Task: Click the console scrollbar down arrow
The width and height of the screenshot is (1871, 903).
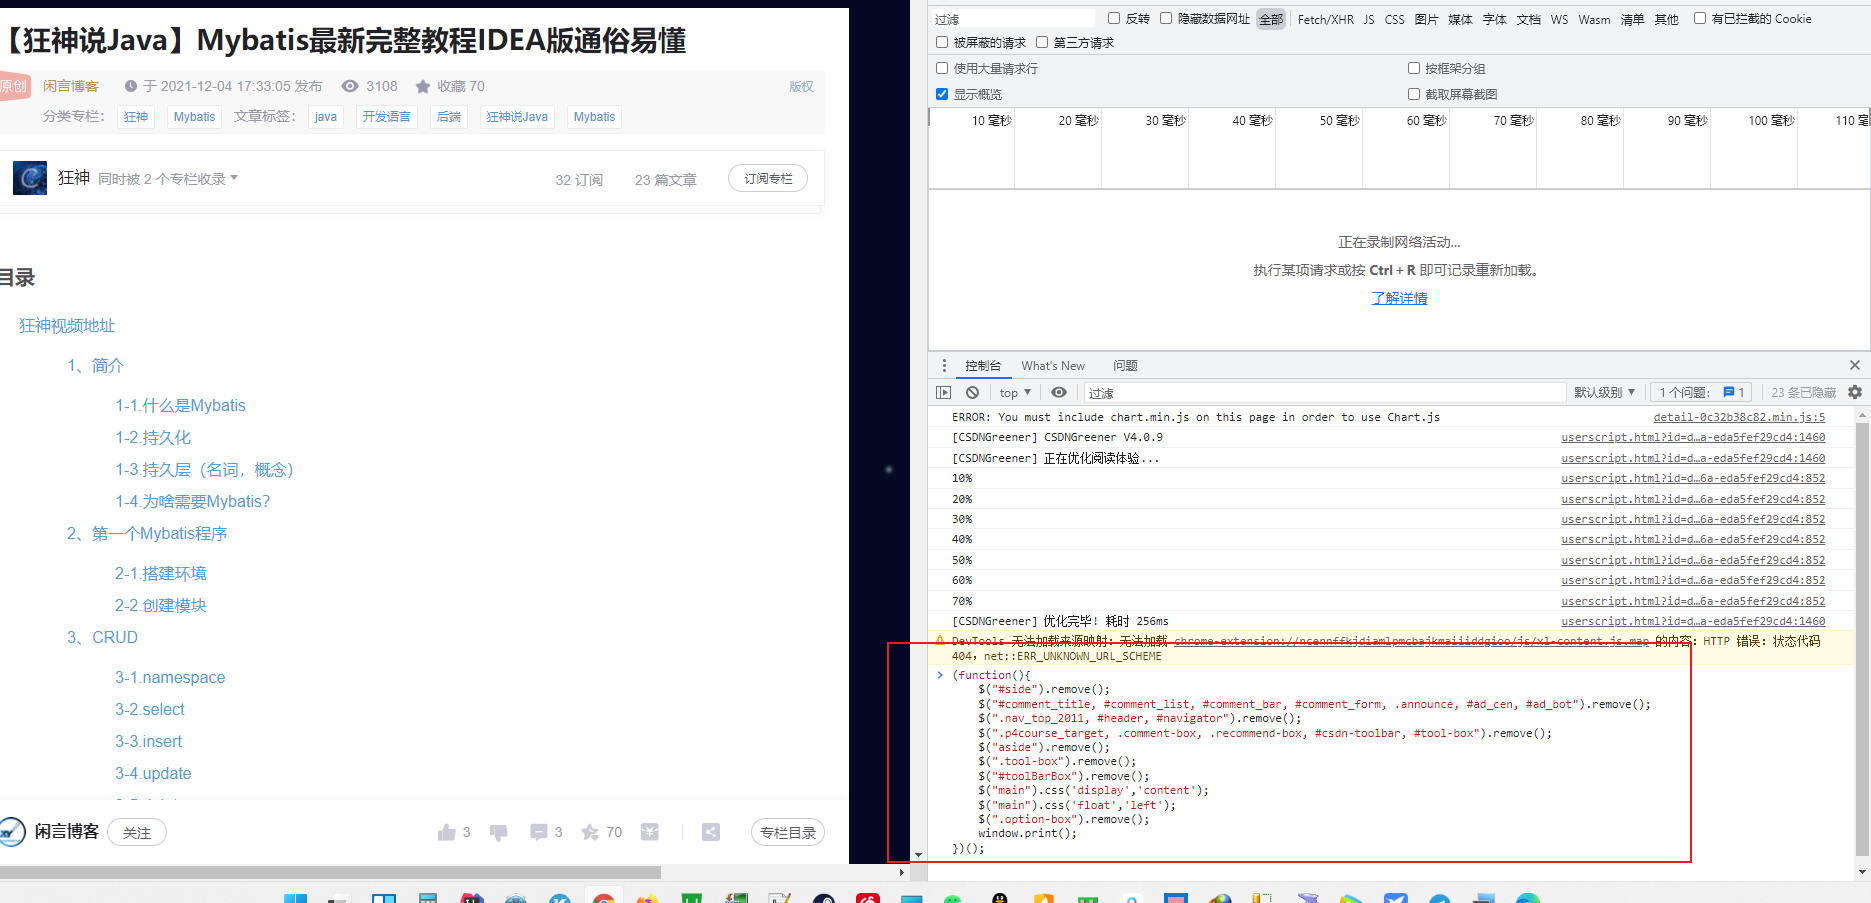Action: point(1862,872)
